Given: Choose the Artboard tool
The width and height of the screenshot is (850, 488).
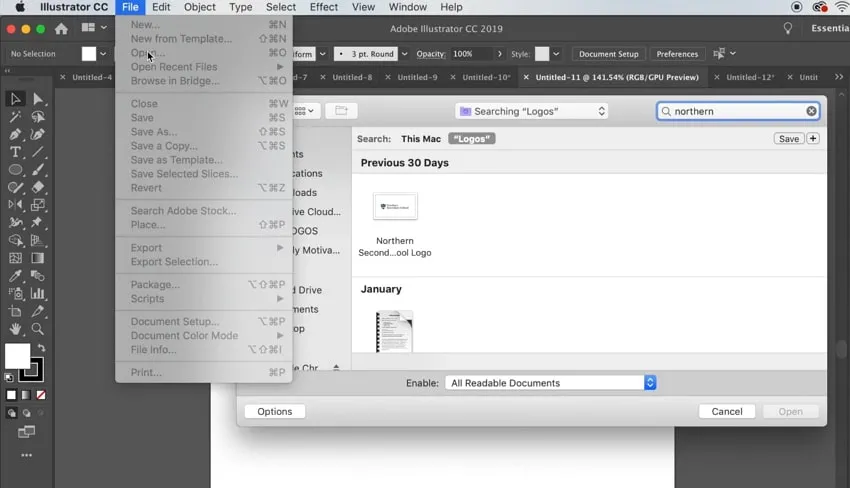Looking at the screenshot, I should 15,311.
